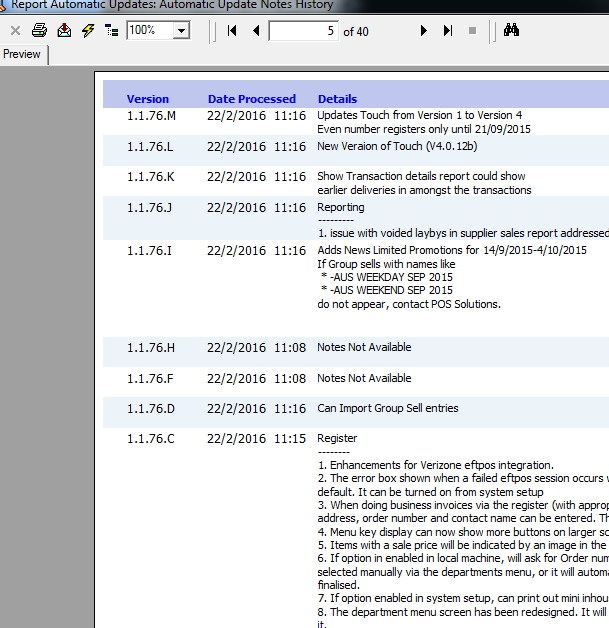Image resolution: width=609 pixels, height=628 pixels.
Task: Click 'Even number registers only until 21/09/2015'
Action: (x=424, y=129)
